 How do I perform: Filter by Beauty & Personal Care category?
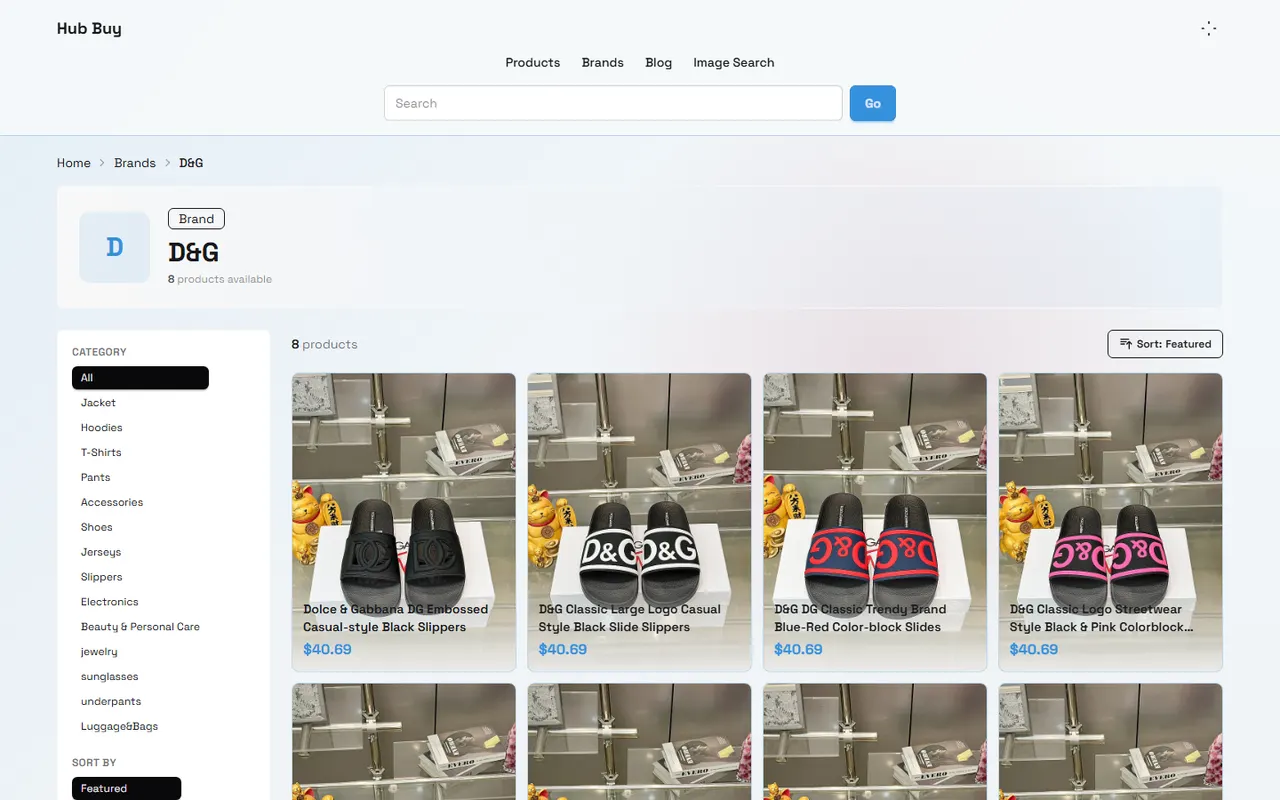[140, 627]
